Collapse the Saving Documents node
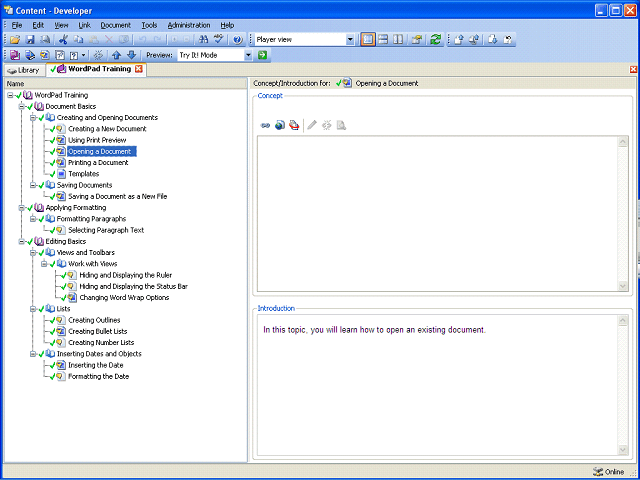This screenshot has height=480, width=640. [33, 185]
